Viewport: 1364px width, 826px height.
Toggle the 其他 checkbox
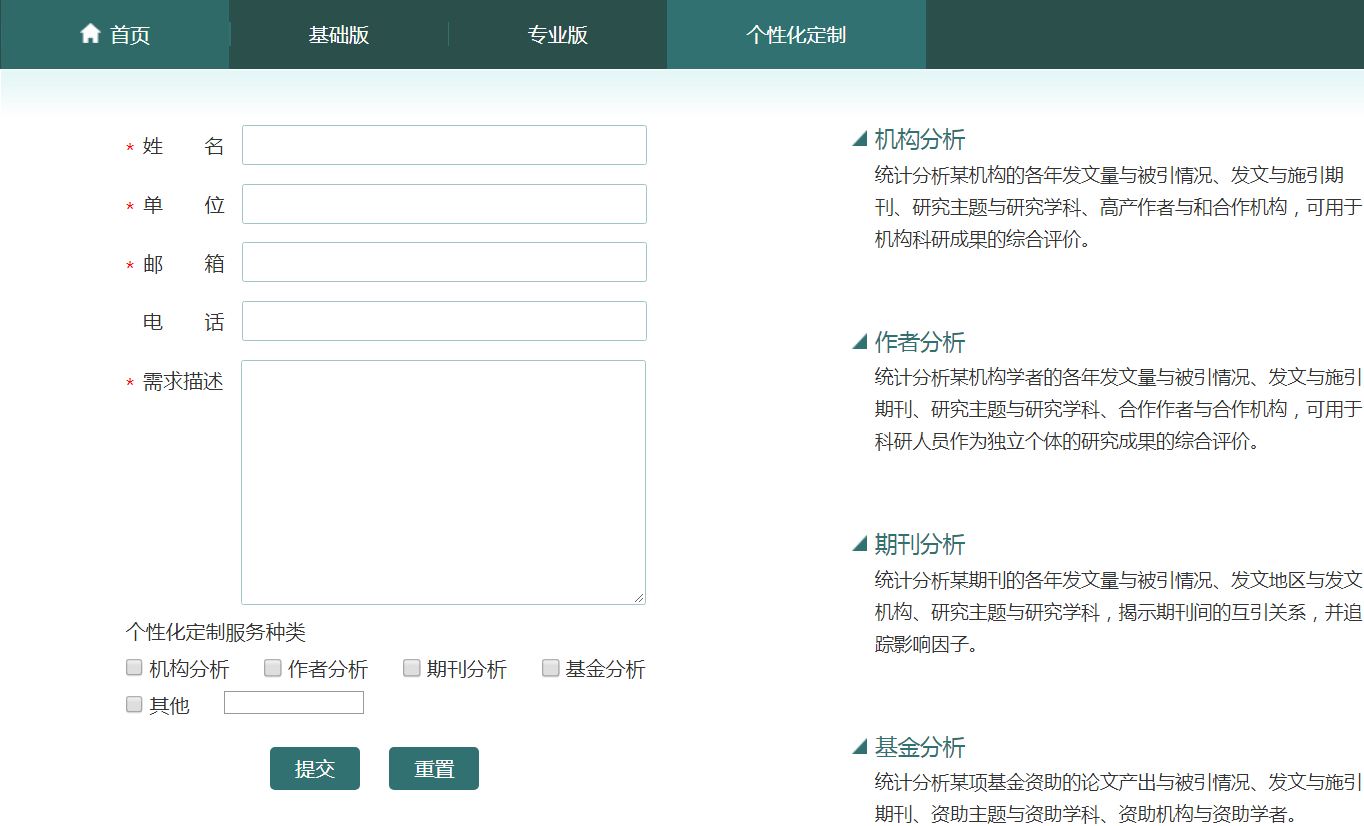(x=134, y=704)
